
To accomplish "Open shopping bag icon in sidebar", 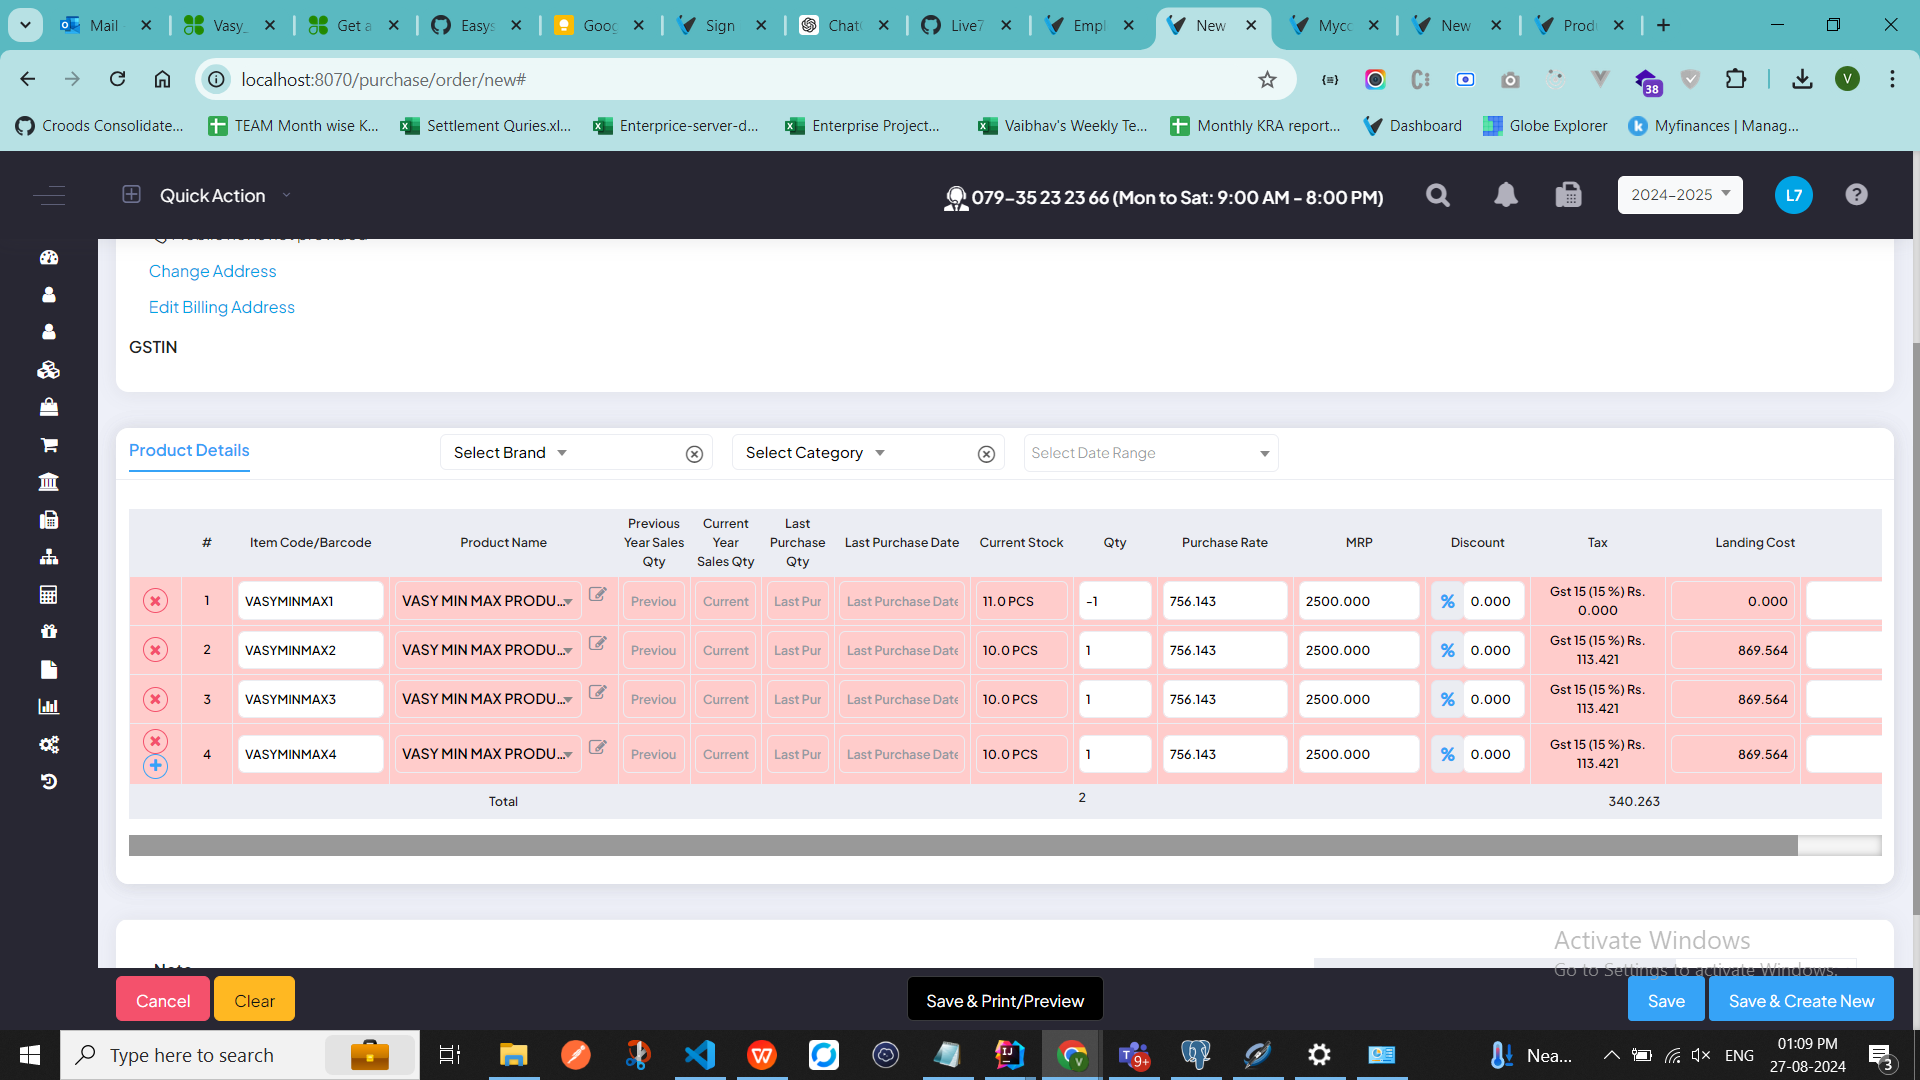I will pos(49,407).
